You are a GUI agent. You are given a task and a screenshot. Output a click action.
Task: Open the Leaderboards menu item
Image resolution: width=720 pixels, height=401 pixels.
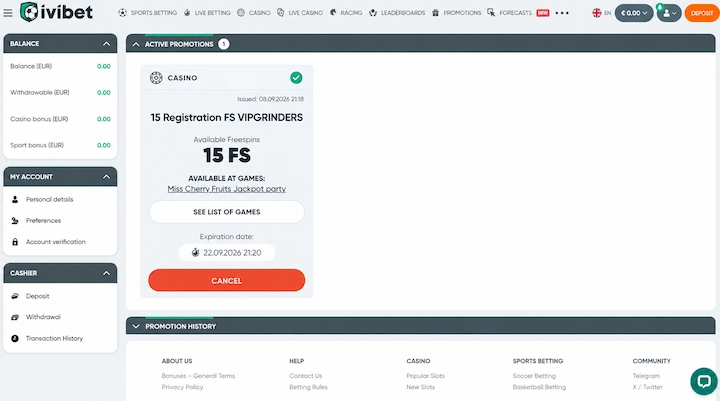[x=403, y=13]
